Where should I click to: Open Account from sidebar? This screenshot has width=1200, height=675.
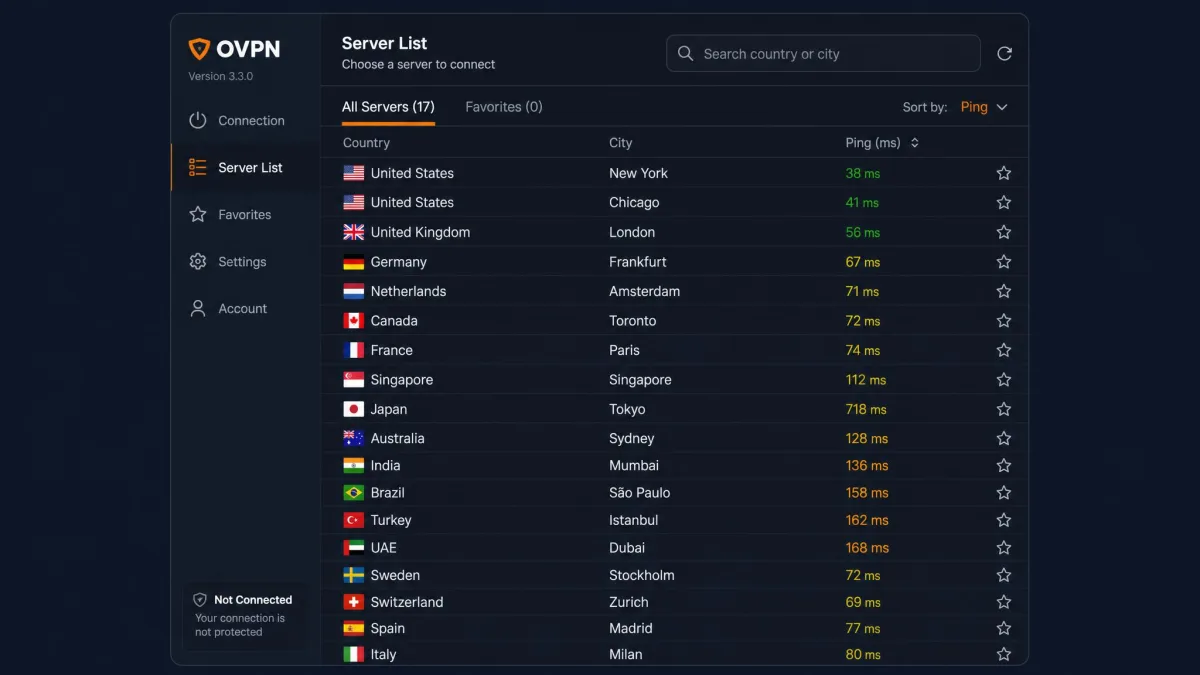[x=245, y=308]
